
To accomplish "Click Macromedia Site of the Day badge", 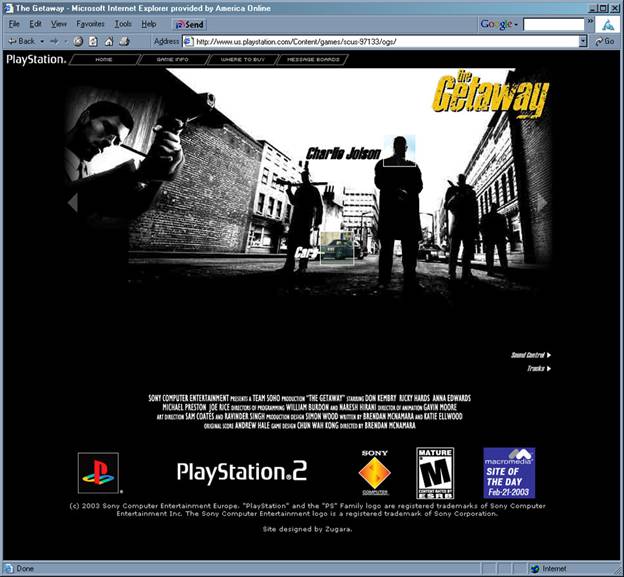I will (509, 473).
